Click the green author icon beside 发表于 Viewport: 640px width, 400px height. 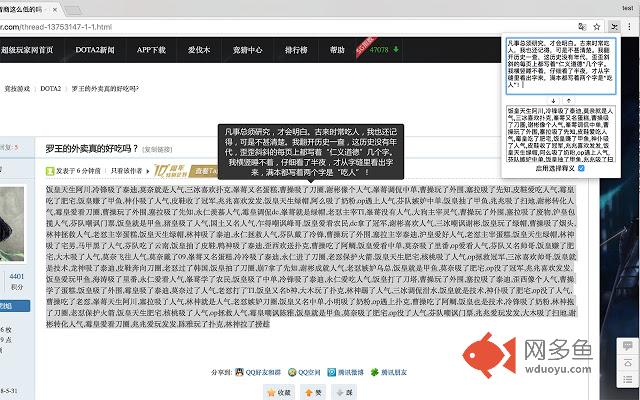50,171
